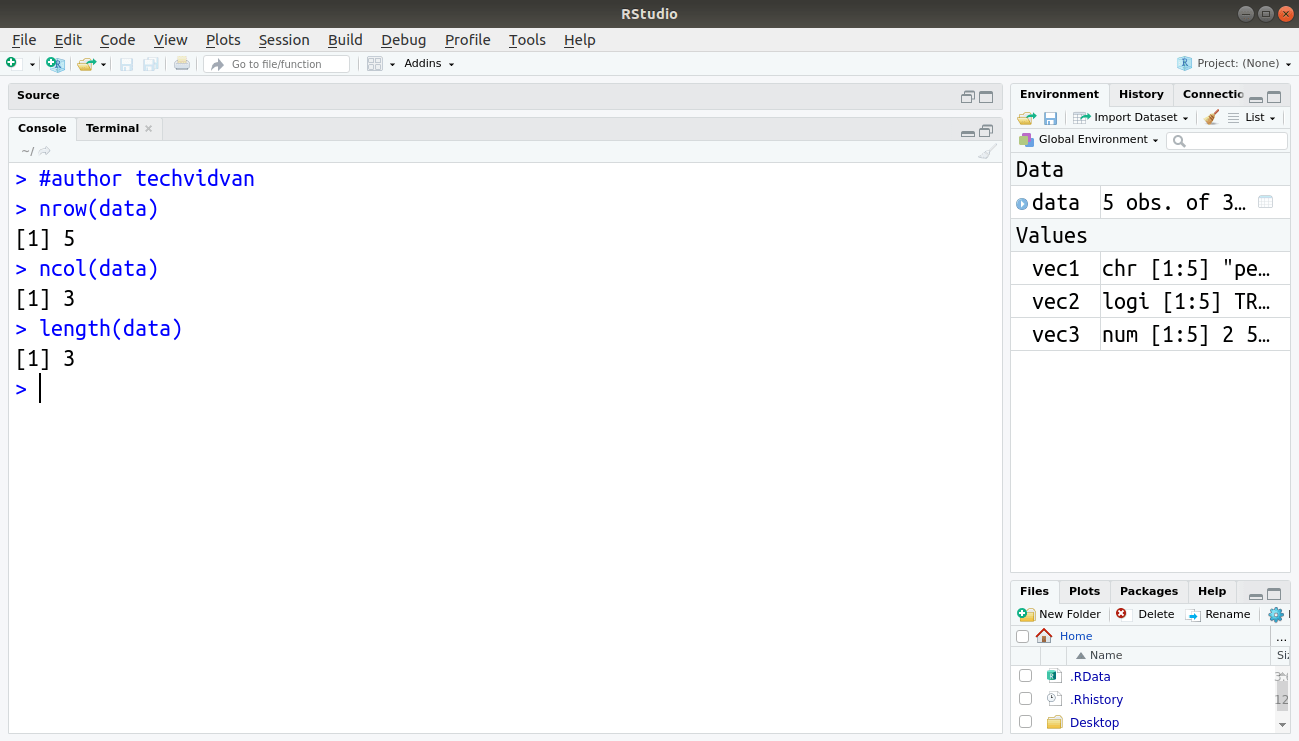Switch to the Terminal tab

(112, 128)
